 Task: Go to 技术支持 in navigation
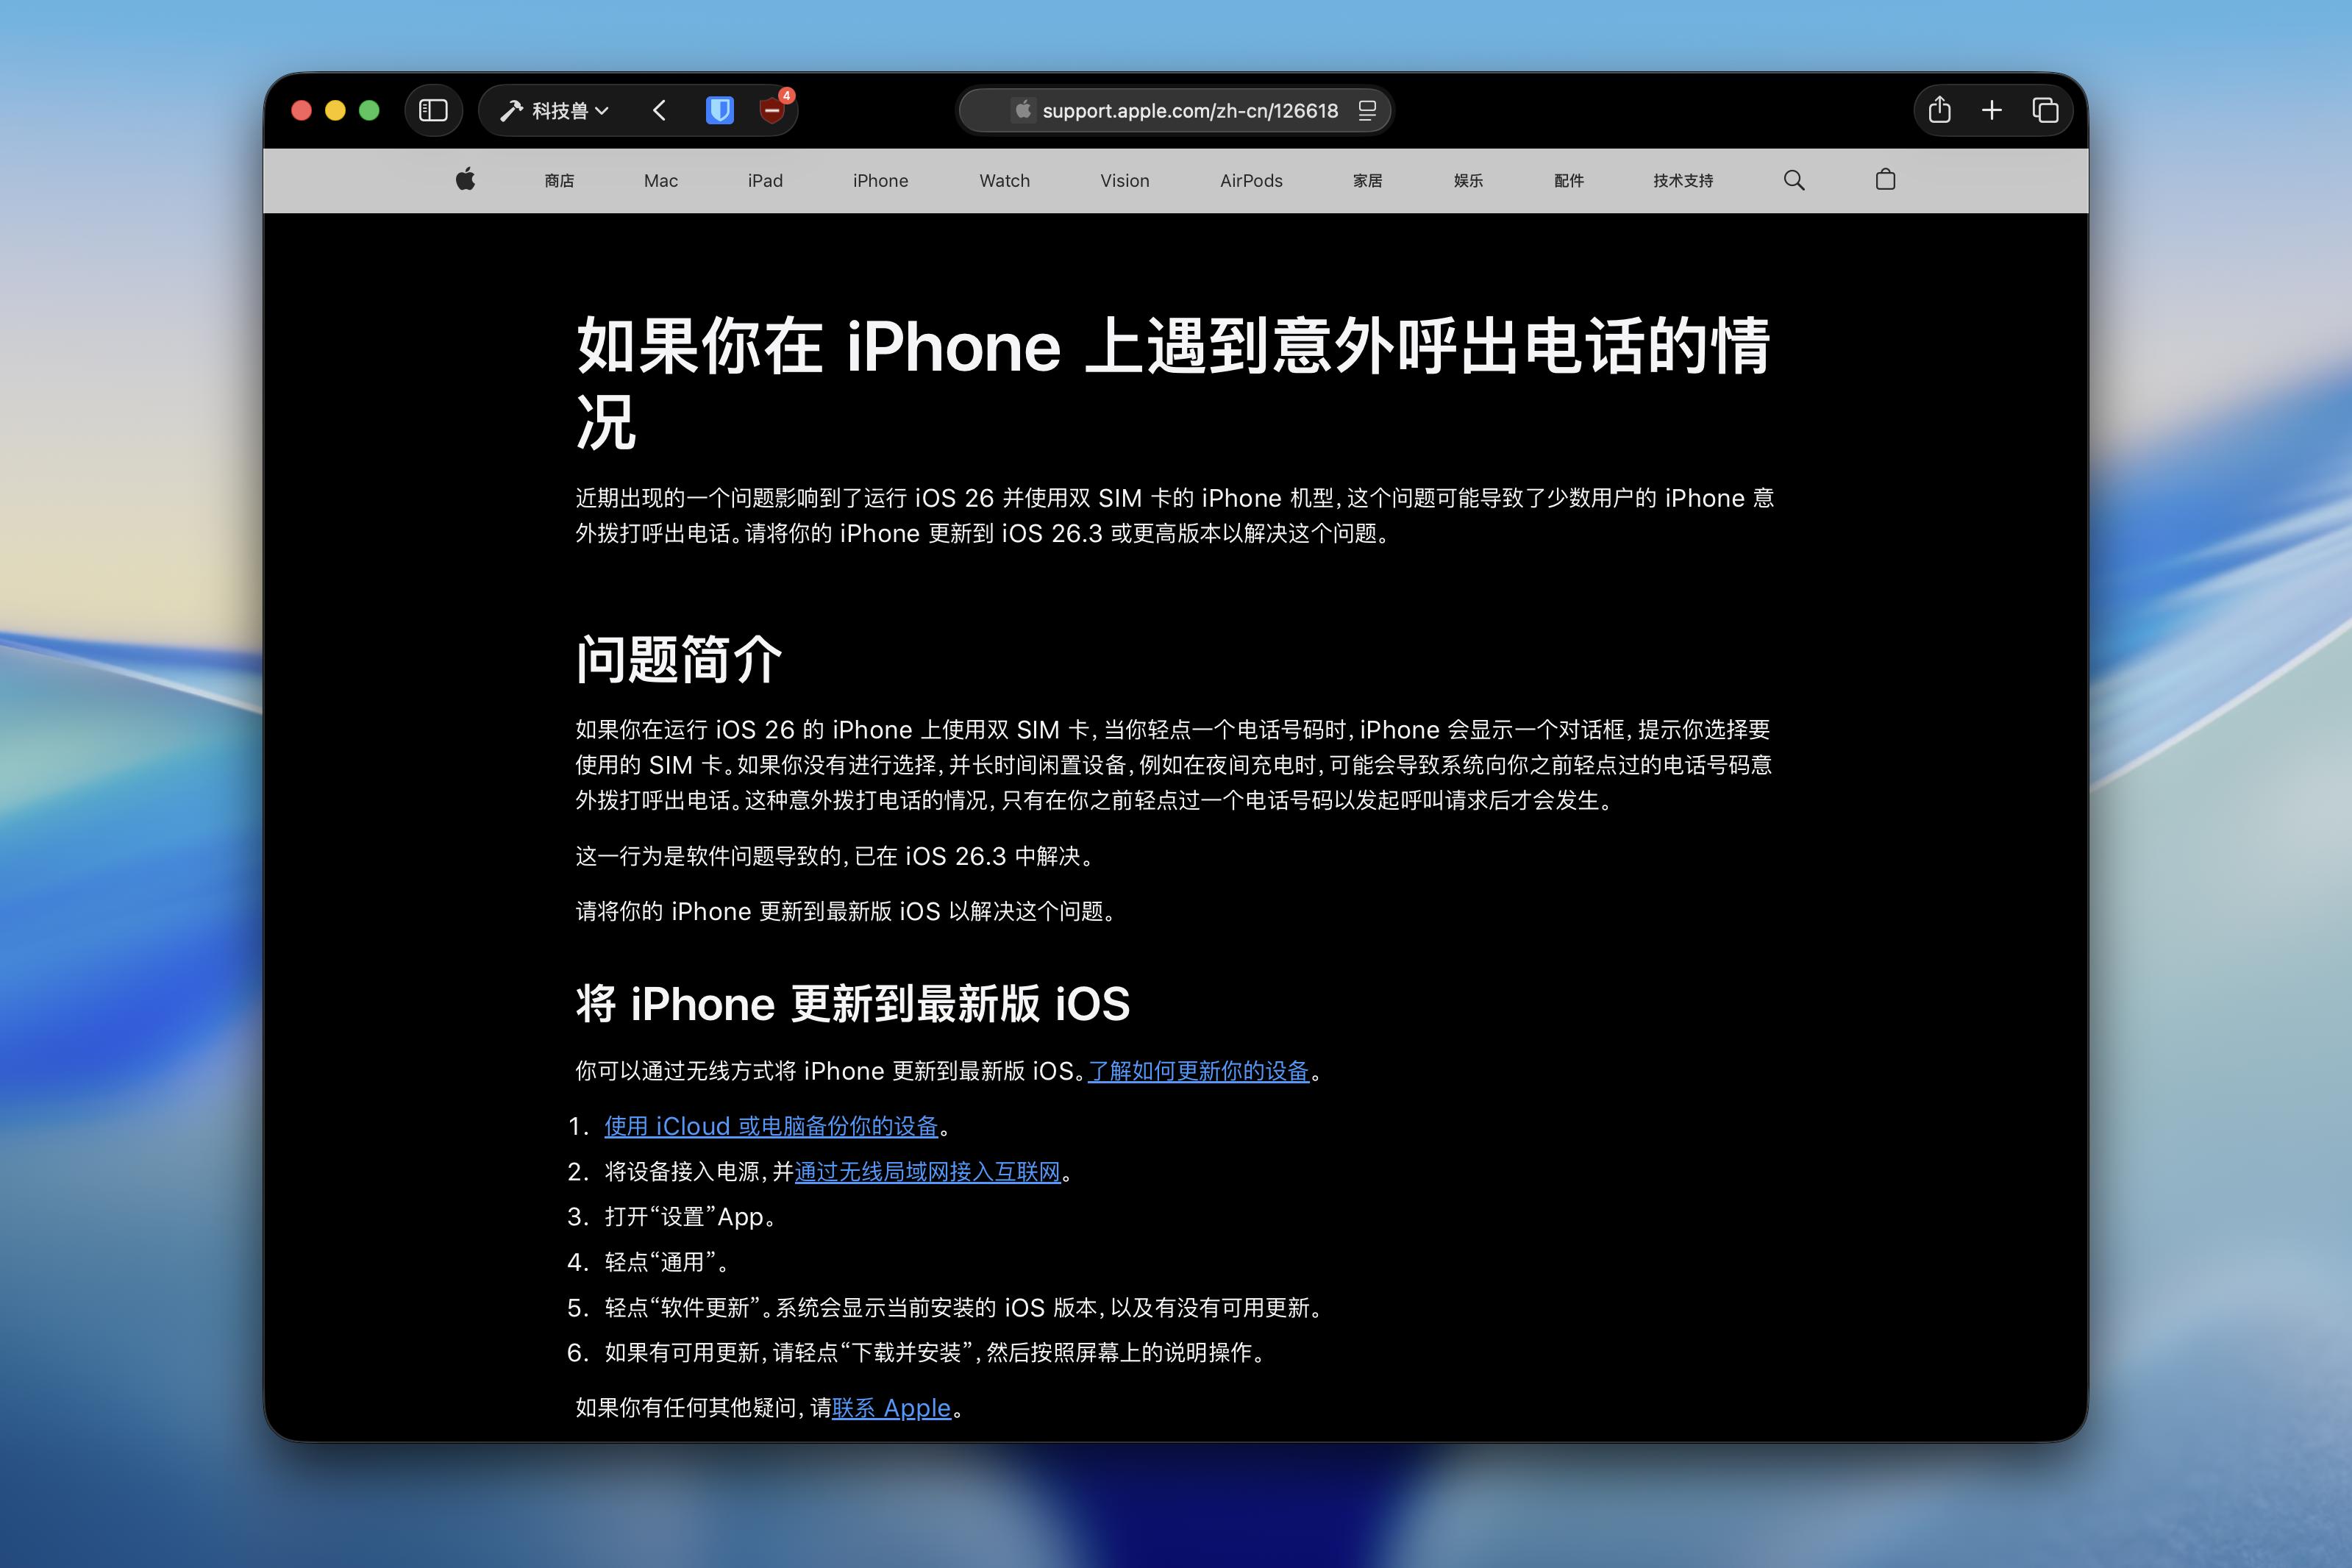[x=1682, y=180]
